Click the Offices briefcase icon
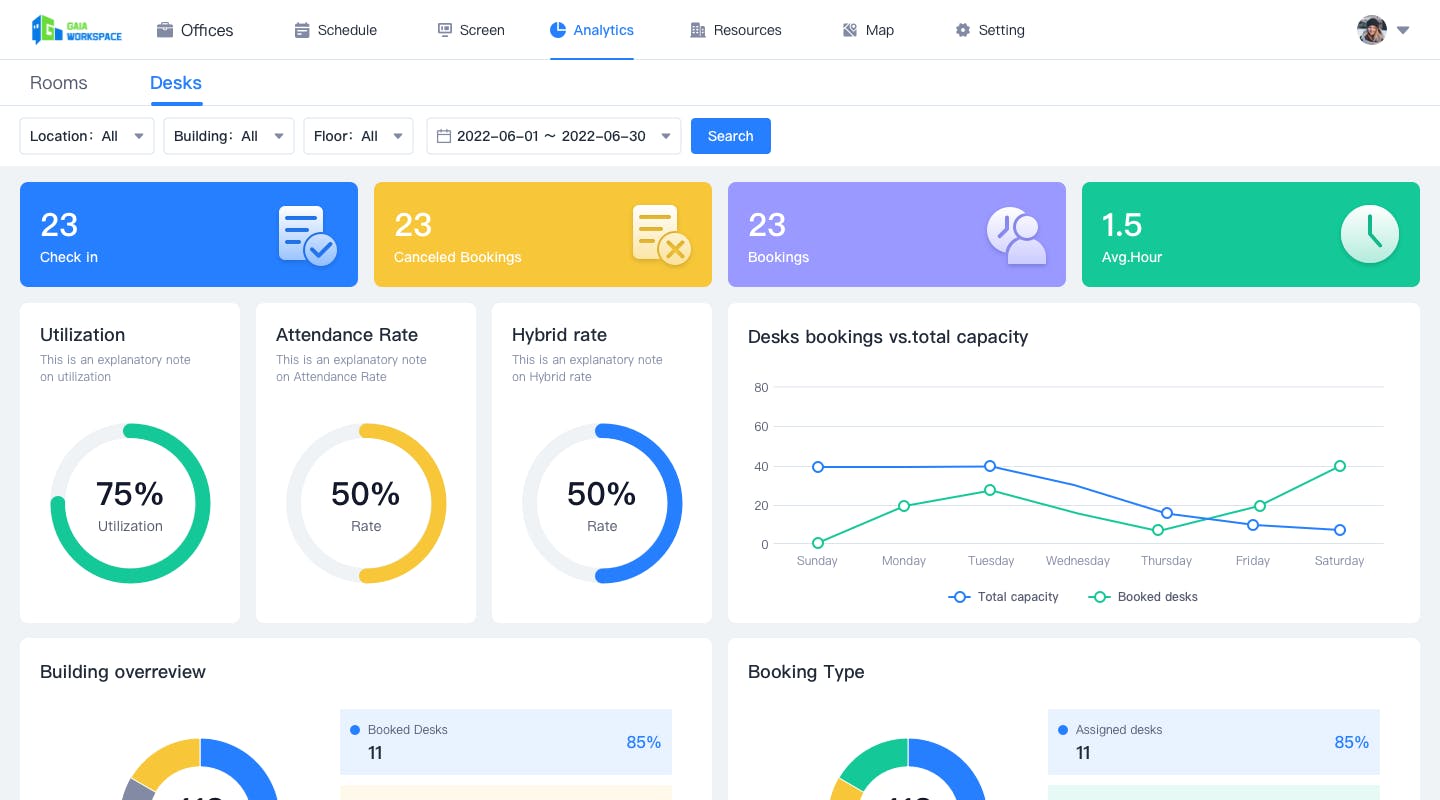Screen dimensions: 1440x800 (x=165, y=30)
